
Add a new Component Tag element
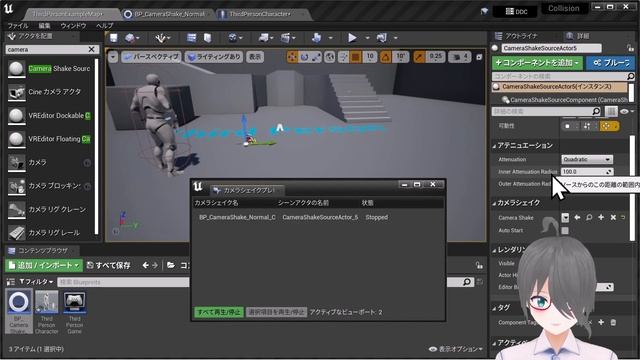[x=601, y=322]
